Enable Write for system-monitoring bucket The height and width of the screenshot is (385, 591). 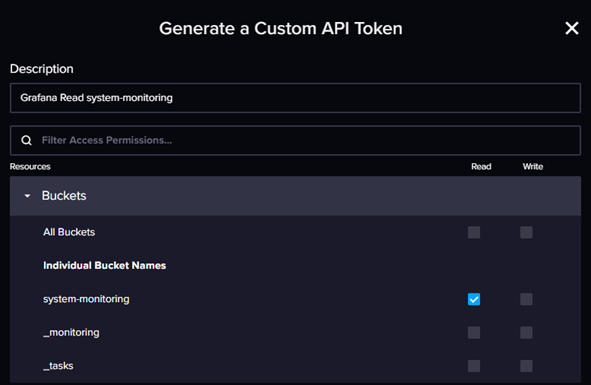[x=526, y=299]
